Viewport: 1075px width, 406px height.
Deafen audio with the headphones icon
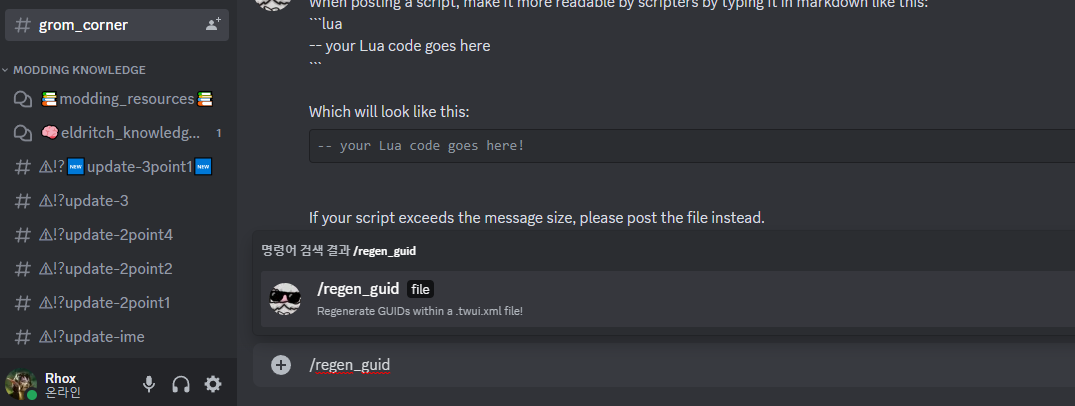181,384
